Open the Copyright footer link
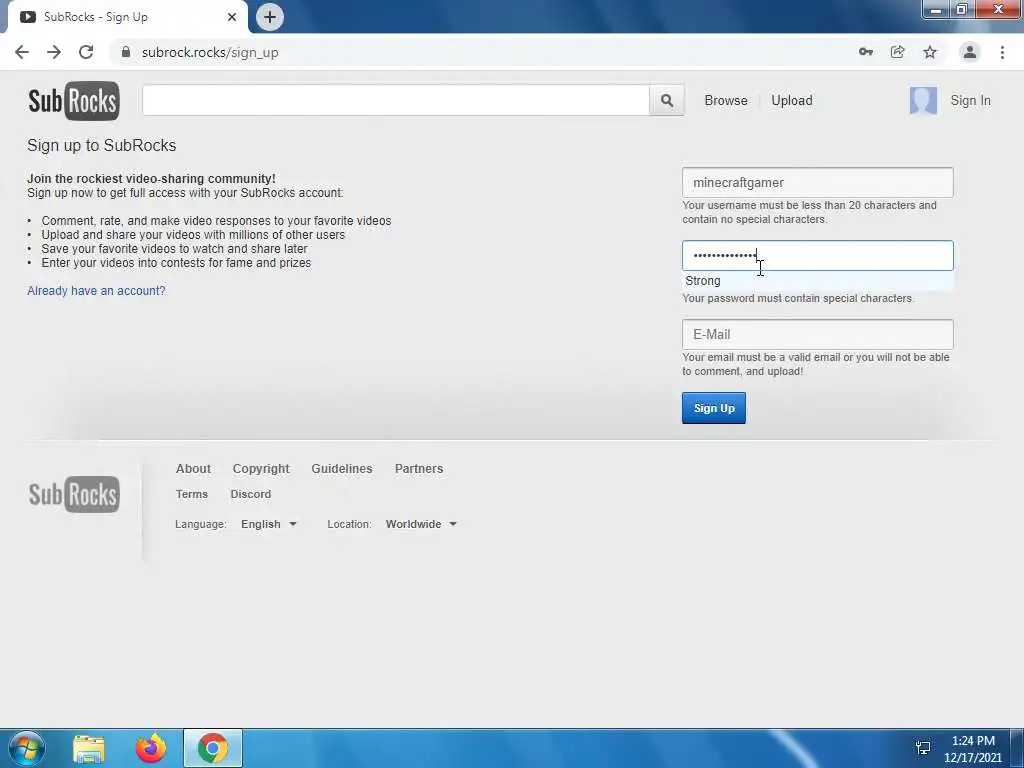The width and height of the screenshot is (1024, 768). [x=261, y=469]
